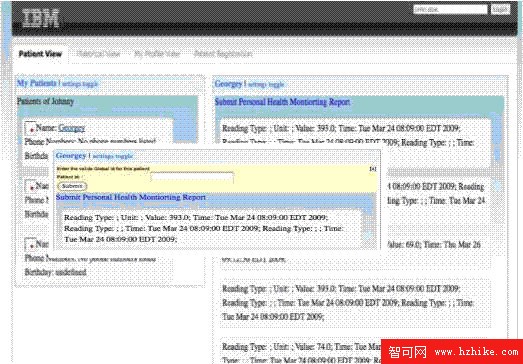
Task: Open Submit Personal Health Monitoring Report in right panel
Action: coord(282,102)
